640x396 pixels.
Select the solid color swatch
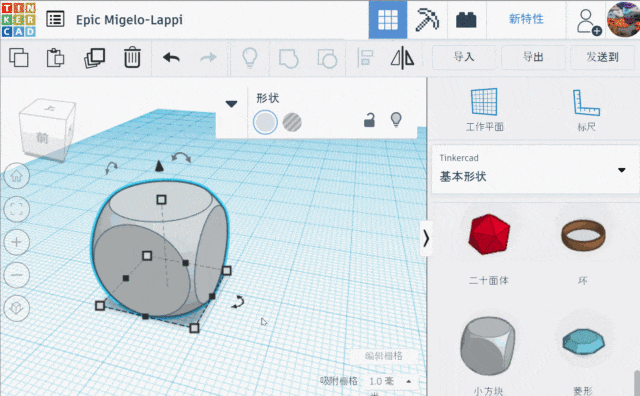[x=265, y=122]
